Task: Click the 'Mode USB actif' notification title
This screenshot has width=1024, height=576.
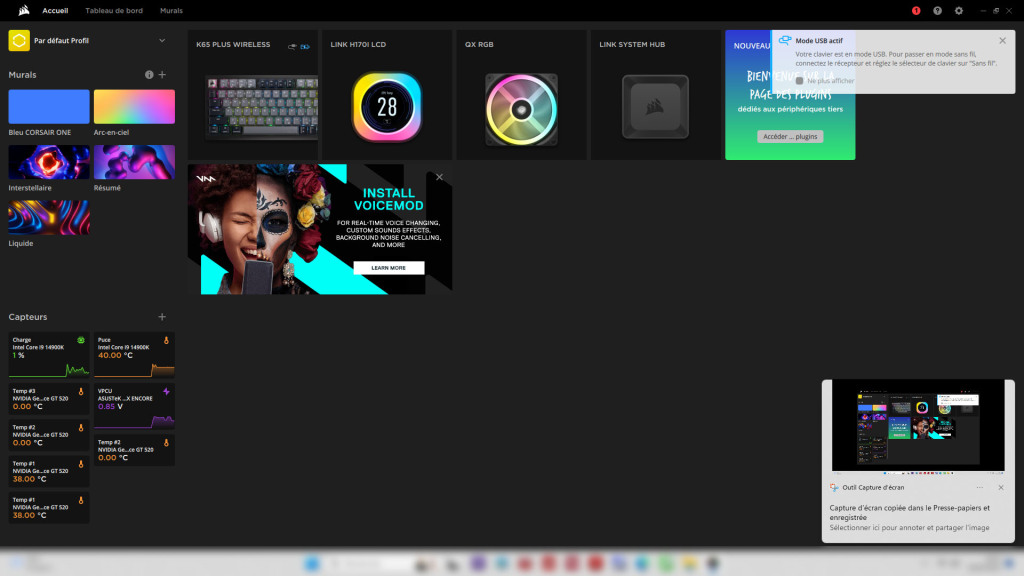Action: point(819,40)
